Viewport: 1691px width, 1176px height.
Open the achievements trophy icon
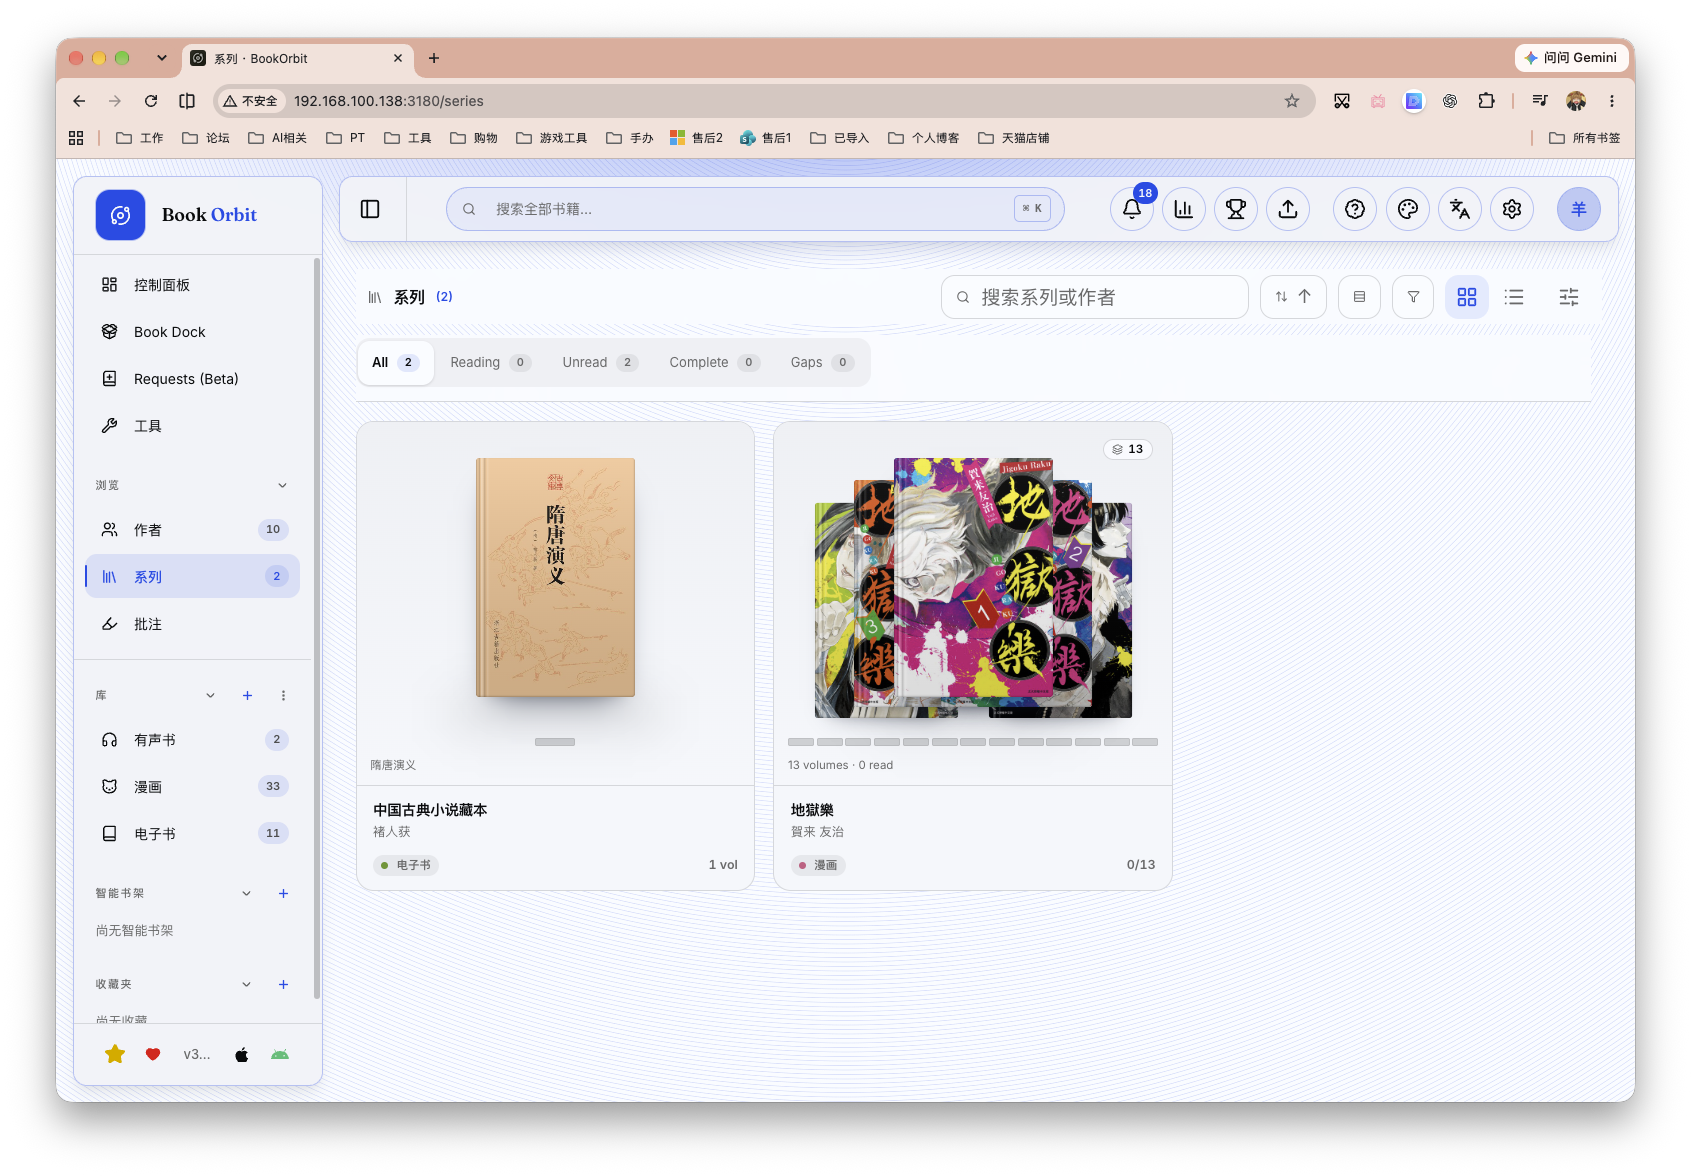pyautogui.click(x=1236, y=209)
